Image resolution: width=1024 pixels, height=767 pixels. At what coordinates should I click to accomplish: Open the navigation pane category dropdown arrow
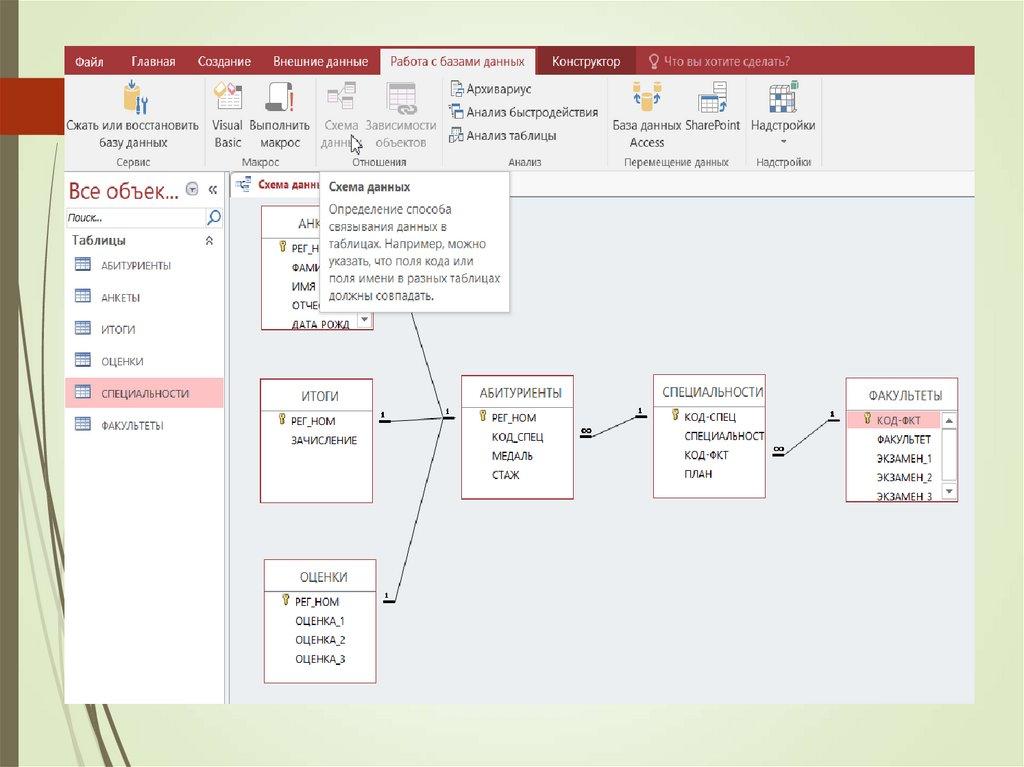point(192,190)
